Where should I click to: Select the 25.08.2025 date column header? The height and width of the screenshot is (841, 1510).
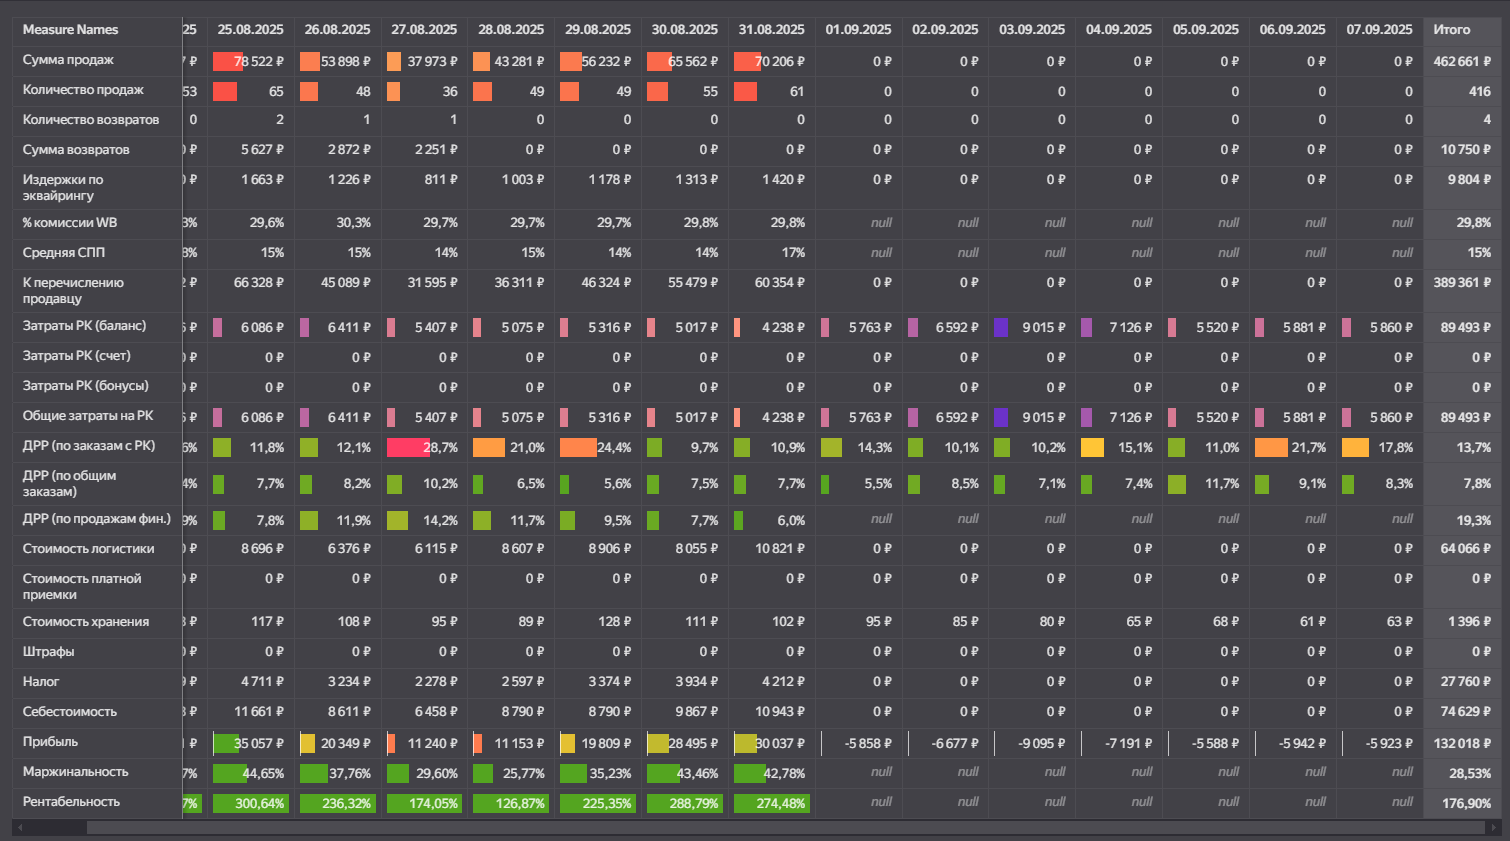click(250, 30)
